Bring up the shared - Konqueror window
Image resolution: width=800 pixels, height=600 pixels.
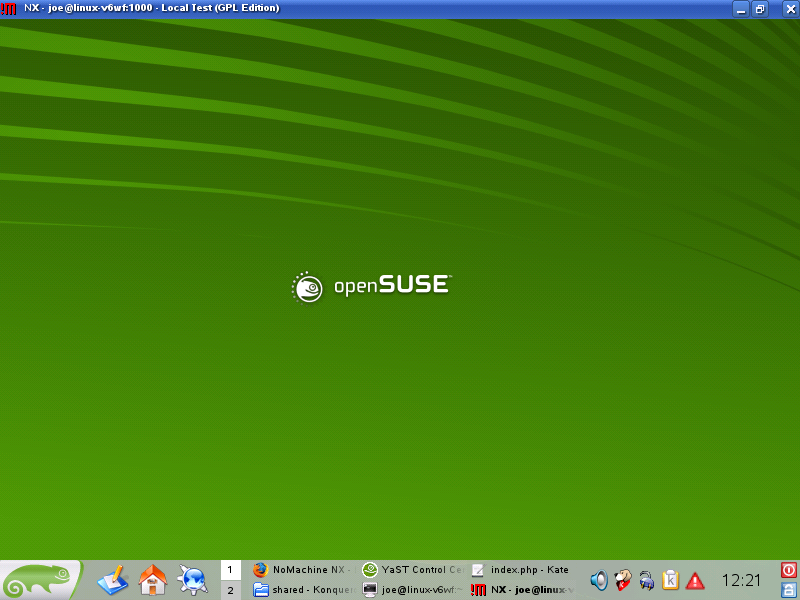[304, 590]
